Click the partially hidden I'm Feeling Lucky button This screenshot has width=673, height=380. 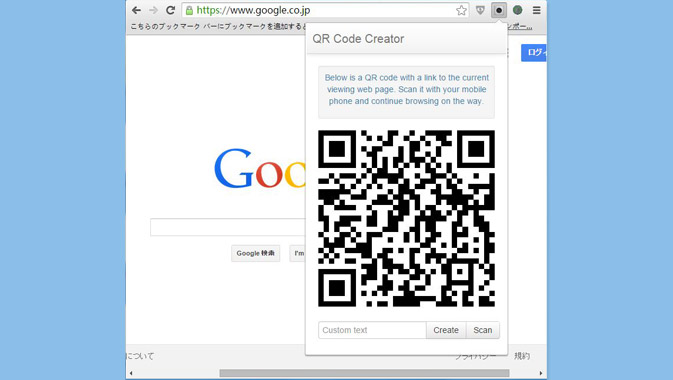pos(297,253)
